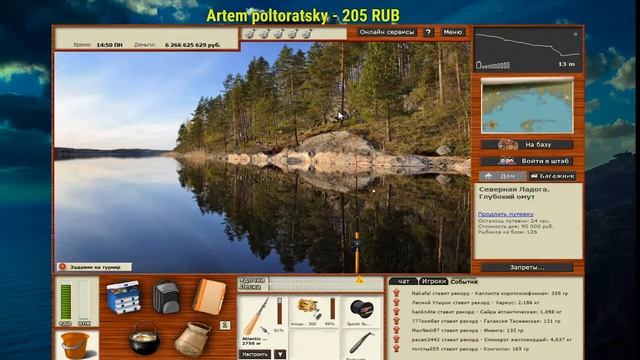Click the regional map thumbnail
This screenshot has width=640, height=360.
(x=527, y=106)
